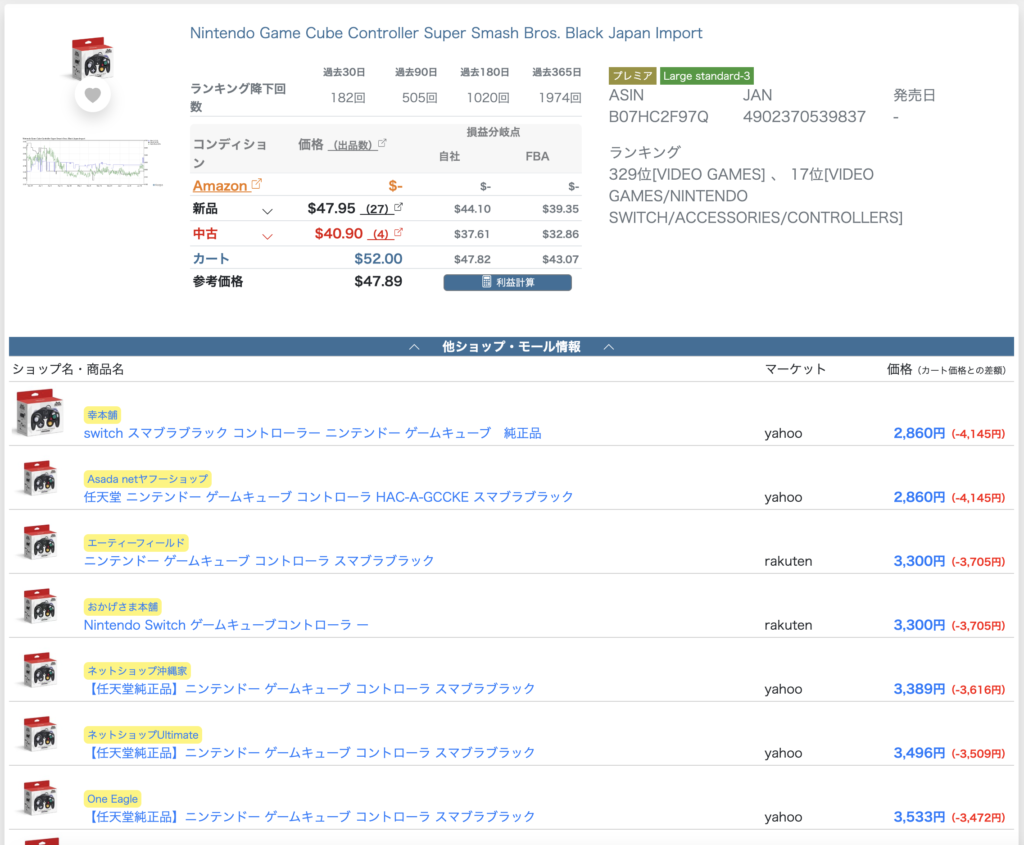1024x845 pixels.
Task: Click the heart favorite icon
Action: point(93,95)
